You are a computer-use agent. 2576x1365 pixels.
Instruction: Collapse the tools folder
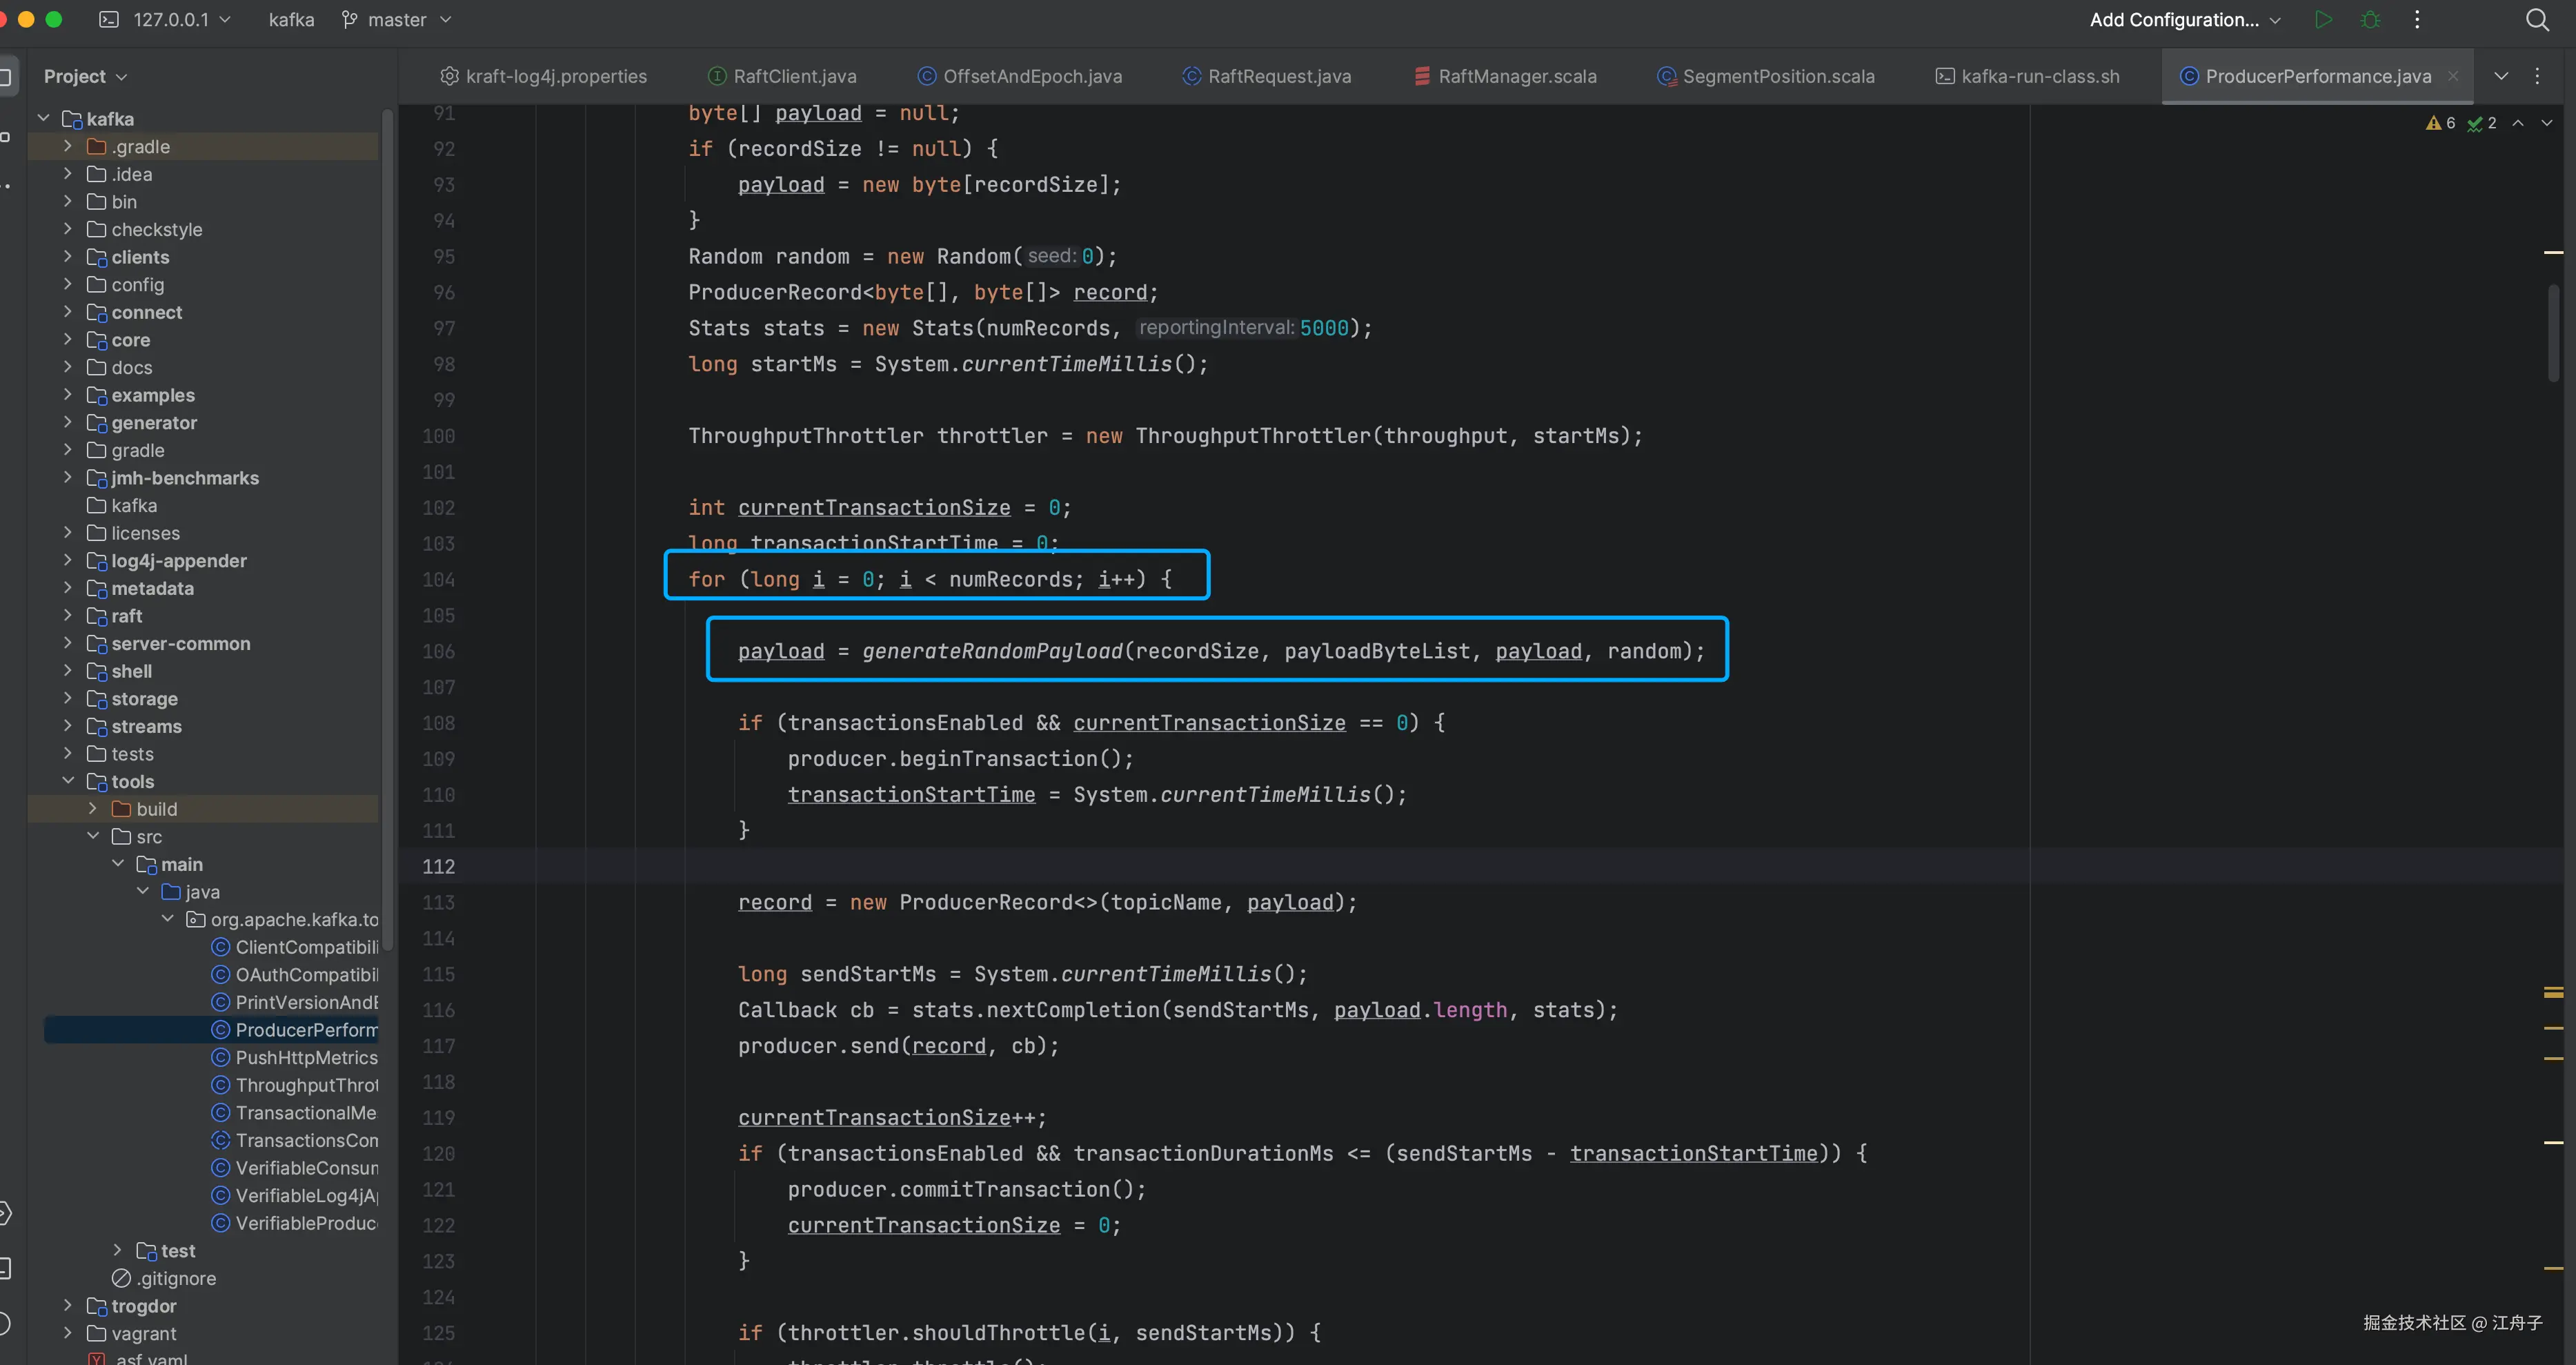click(67, 781)
